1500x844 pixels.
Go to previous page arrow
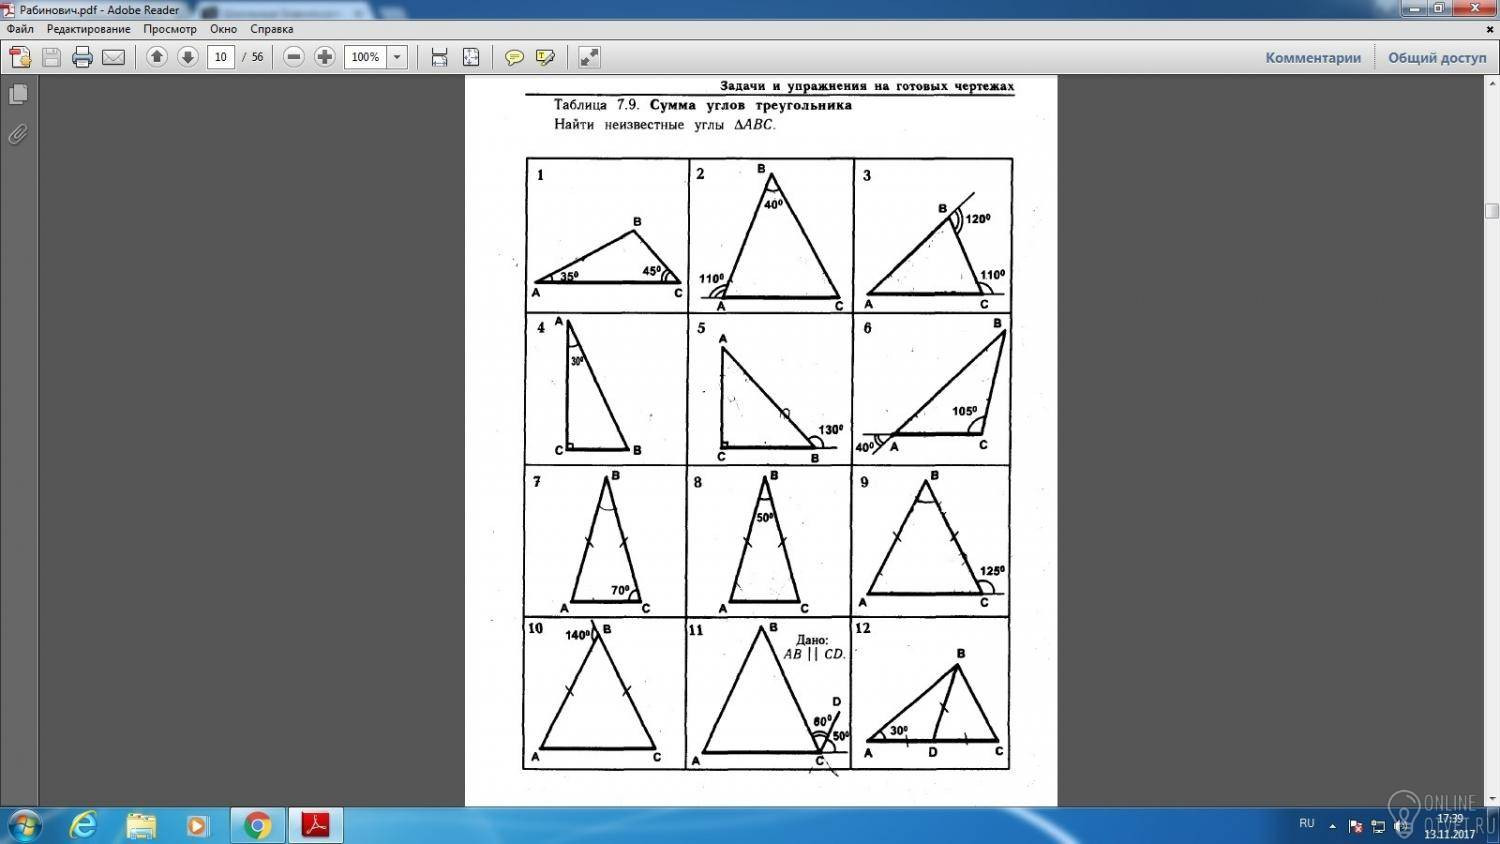(156, 57)
